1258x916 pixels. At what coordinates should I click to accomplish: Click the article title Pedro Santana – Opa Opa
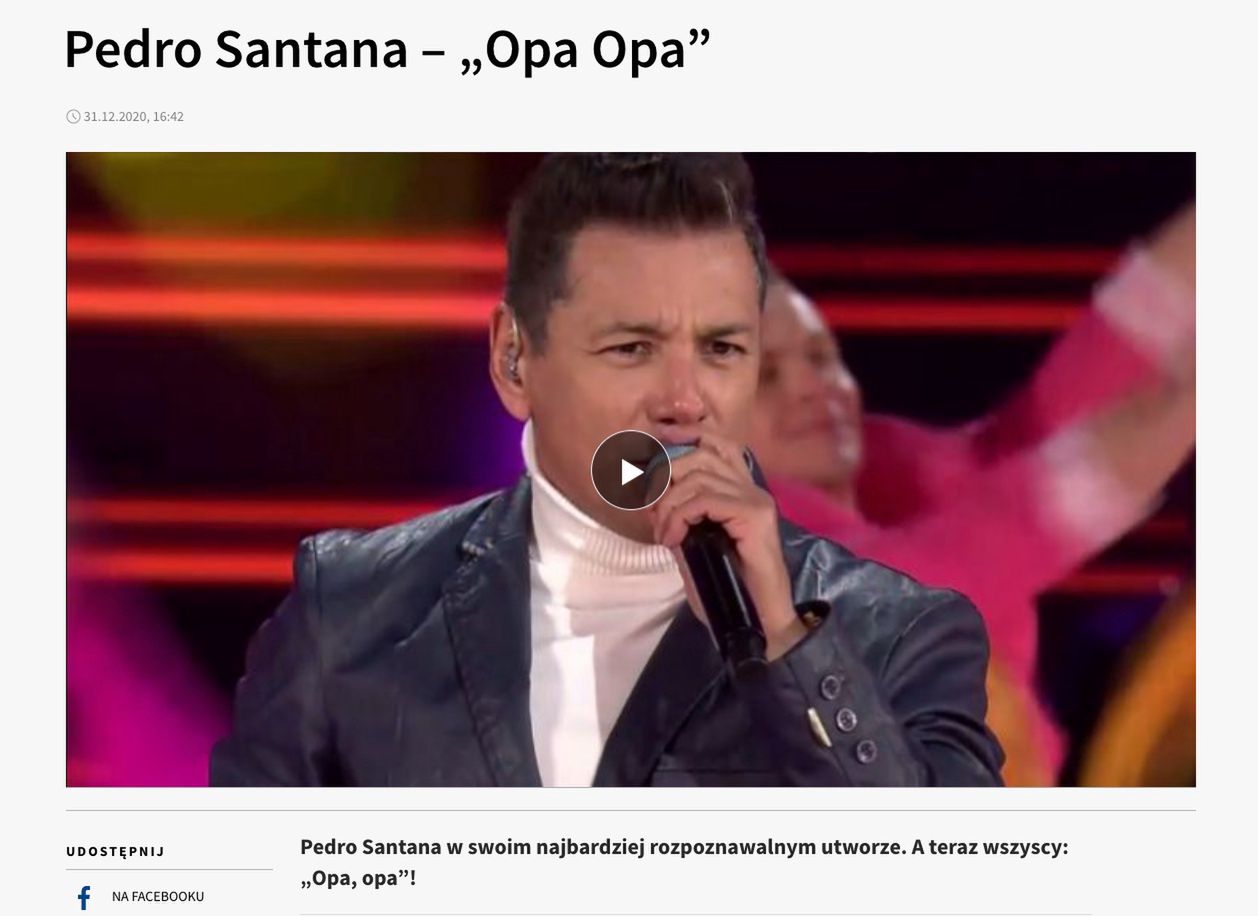[x=387, y=48]
